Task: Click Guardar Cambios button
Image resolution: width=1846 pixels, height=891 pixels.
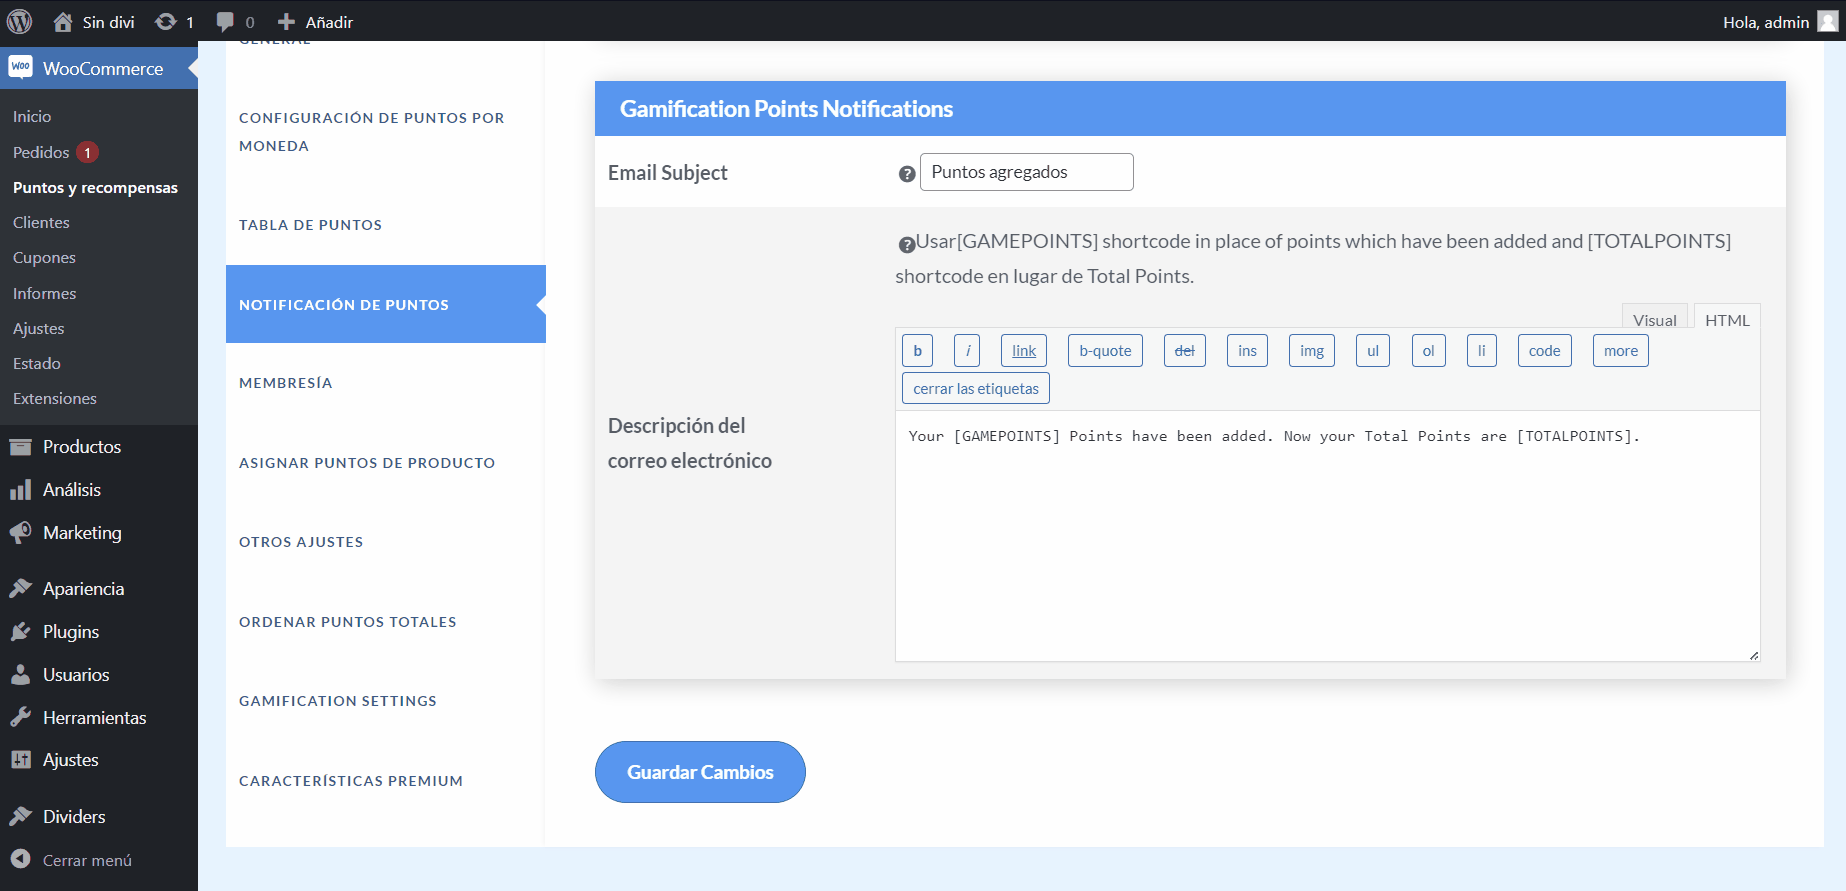Action: [700, 772]
